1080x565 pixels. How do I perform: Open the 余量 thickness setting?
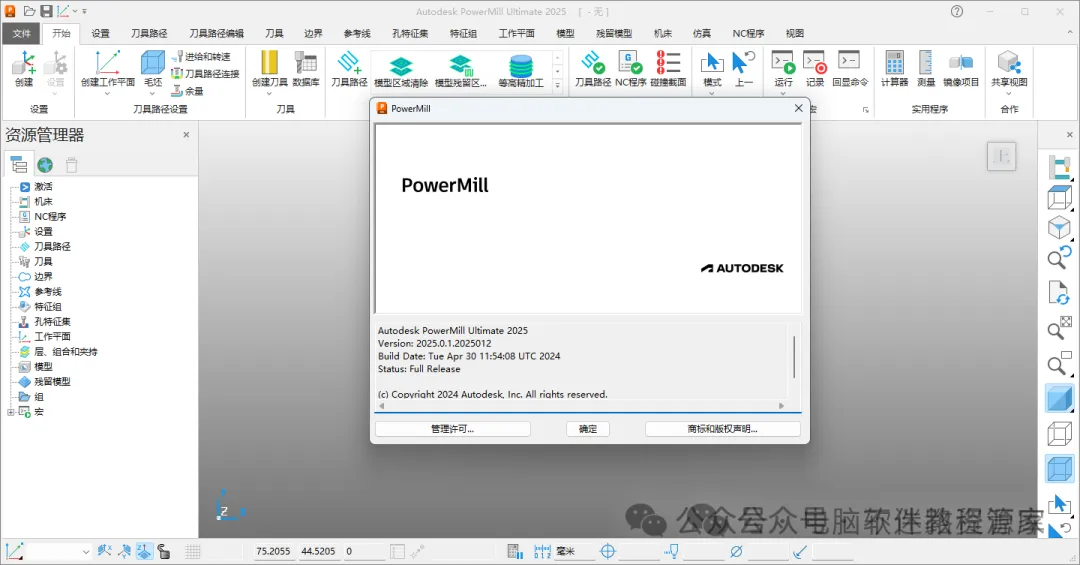tap(187, 91)
